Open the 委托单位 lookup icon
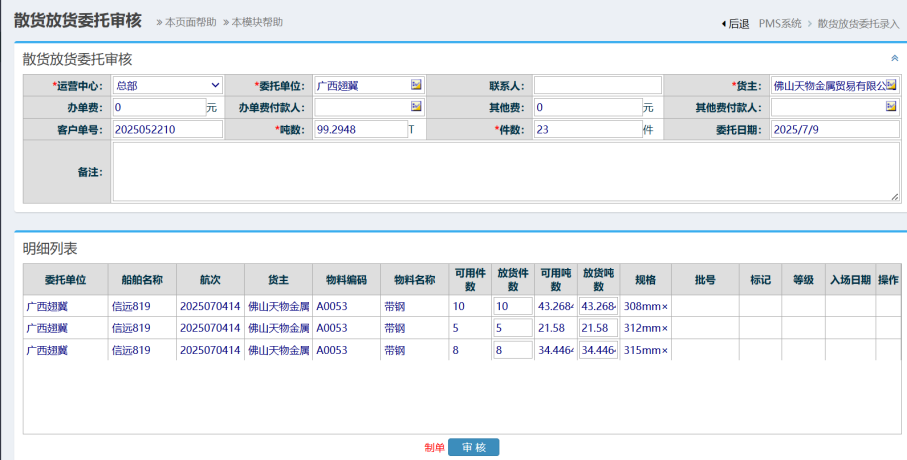 click(x=416, y=85)
